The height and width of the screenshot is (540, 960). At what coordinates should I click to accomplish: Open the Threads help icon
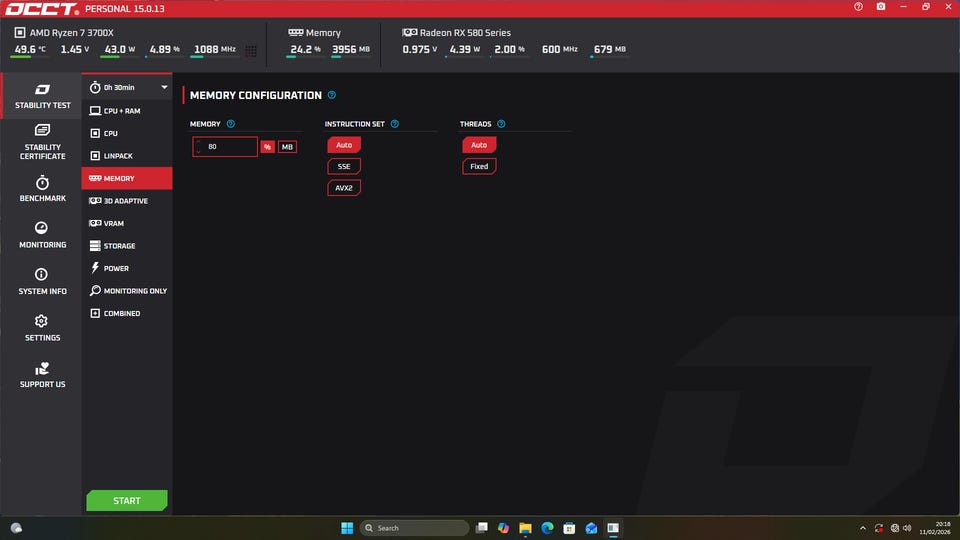(501, 124)
